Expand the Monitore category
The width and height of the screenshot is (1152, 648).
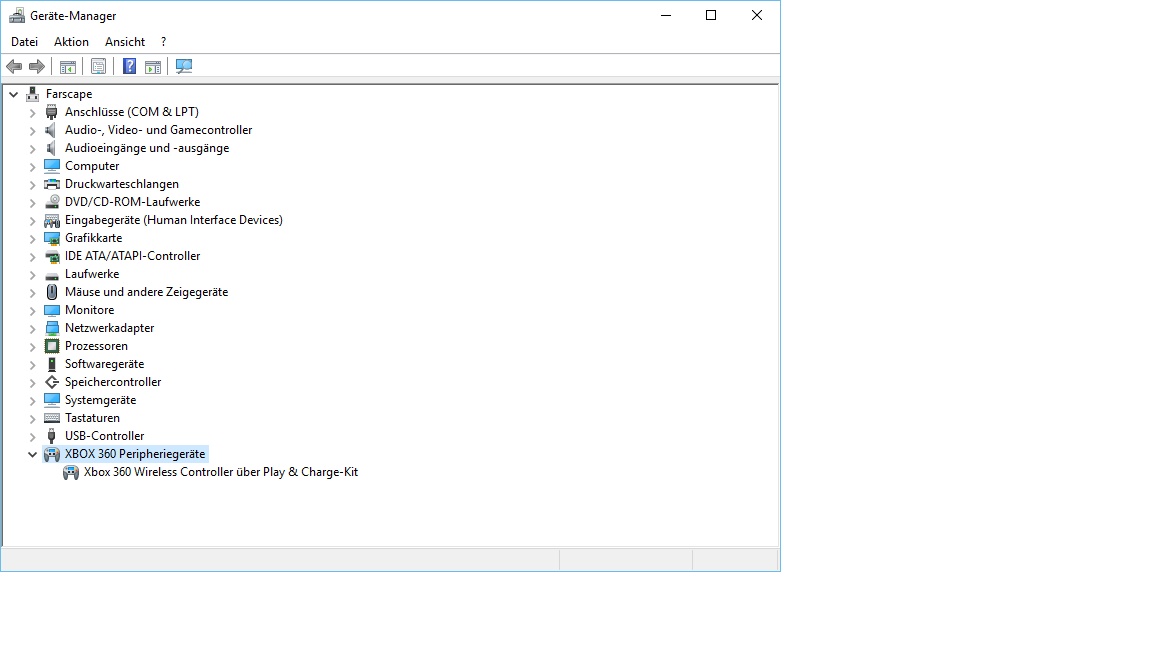[x=32, y=310]
